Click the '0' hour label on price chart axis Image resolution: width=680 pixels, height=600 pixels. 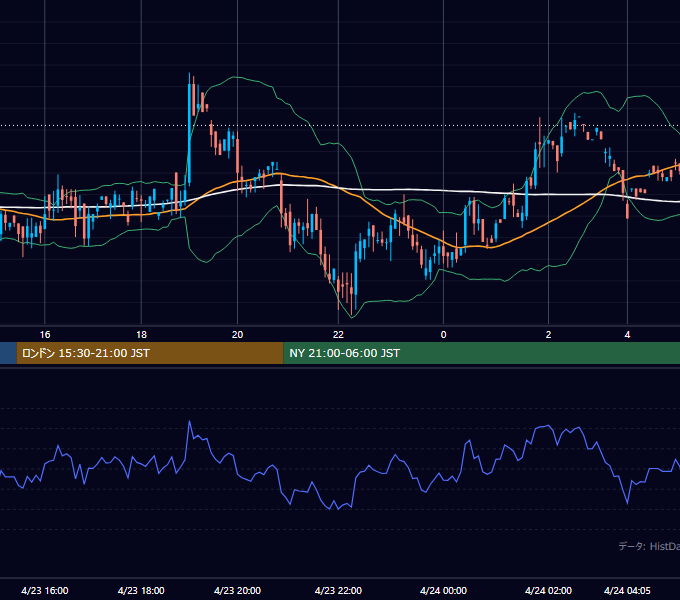click(x=443, y=335)
